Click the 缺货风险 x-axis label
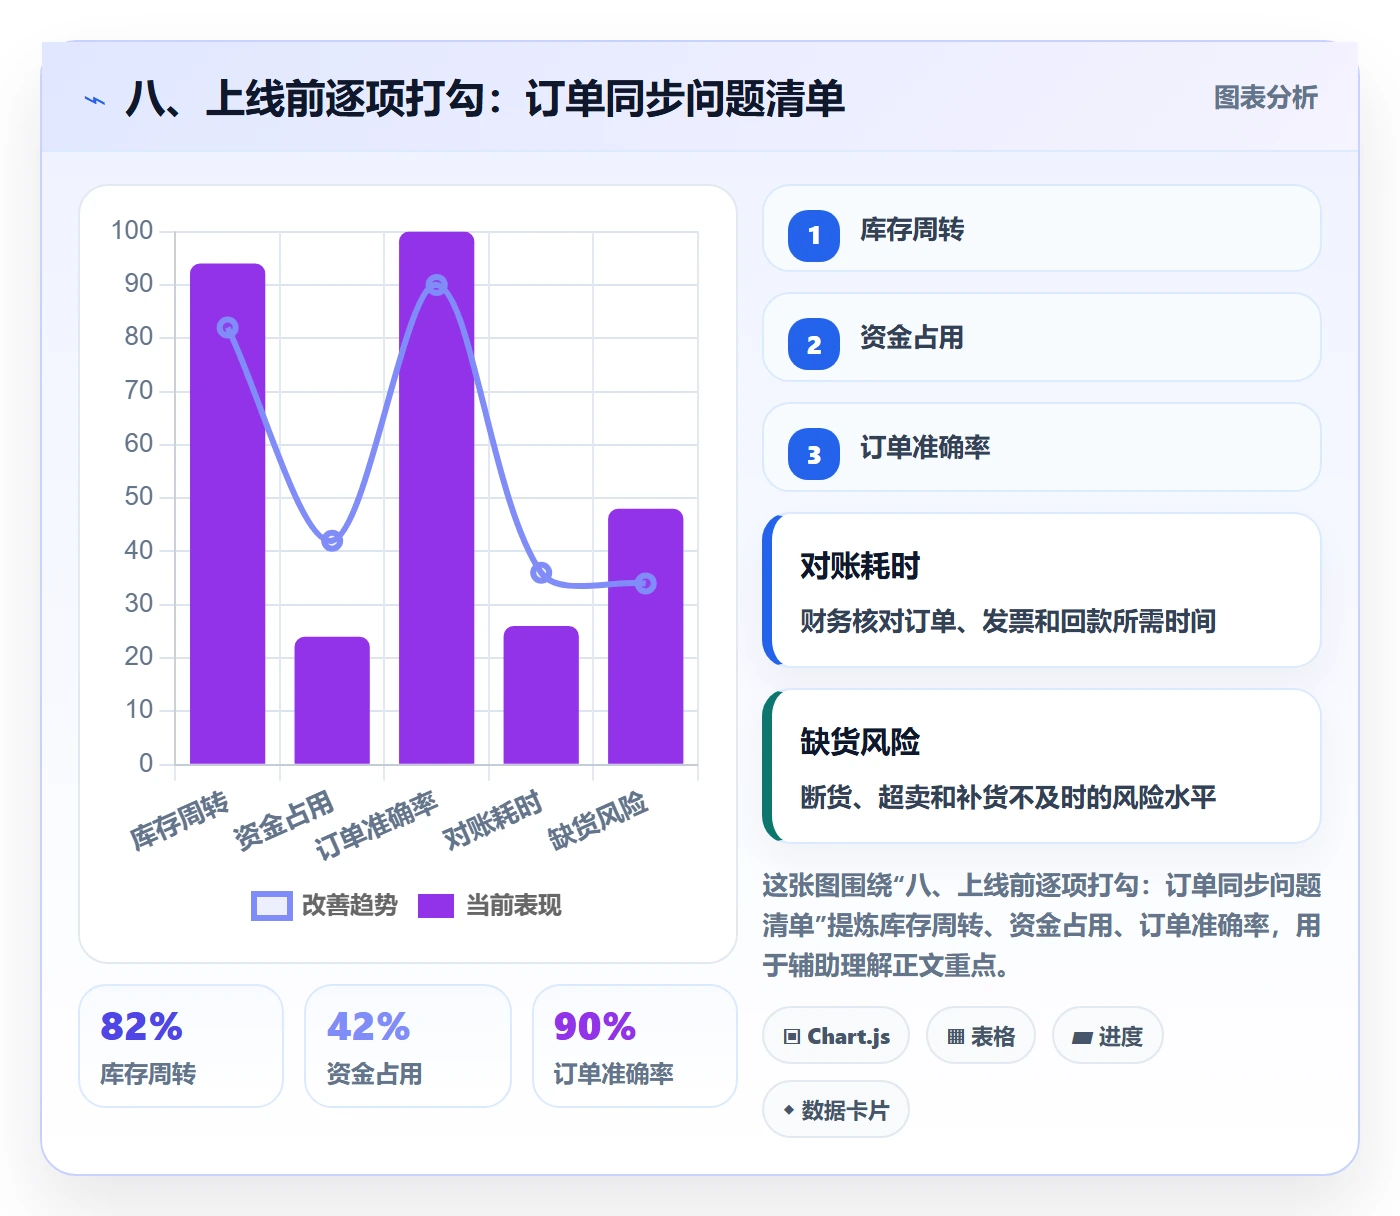1400x1216 pixels. pyautogui.click(x=598, y=821)
